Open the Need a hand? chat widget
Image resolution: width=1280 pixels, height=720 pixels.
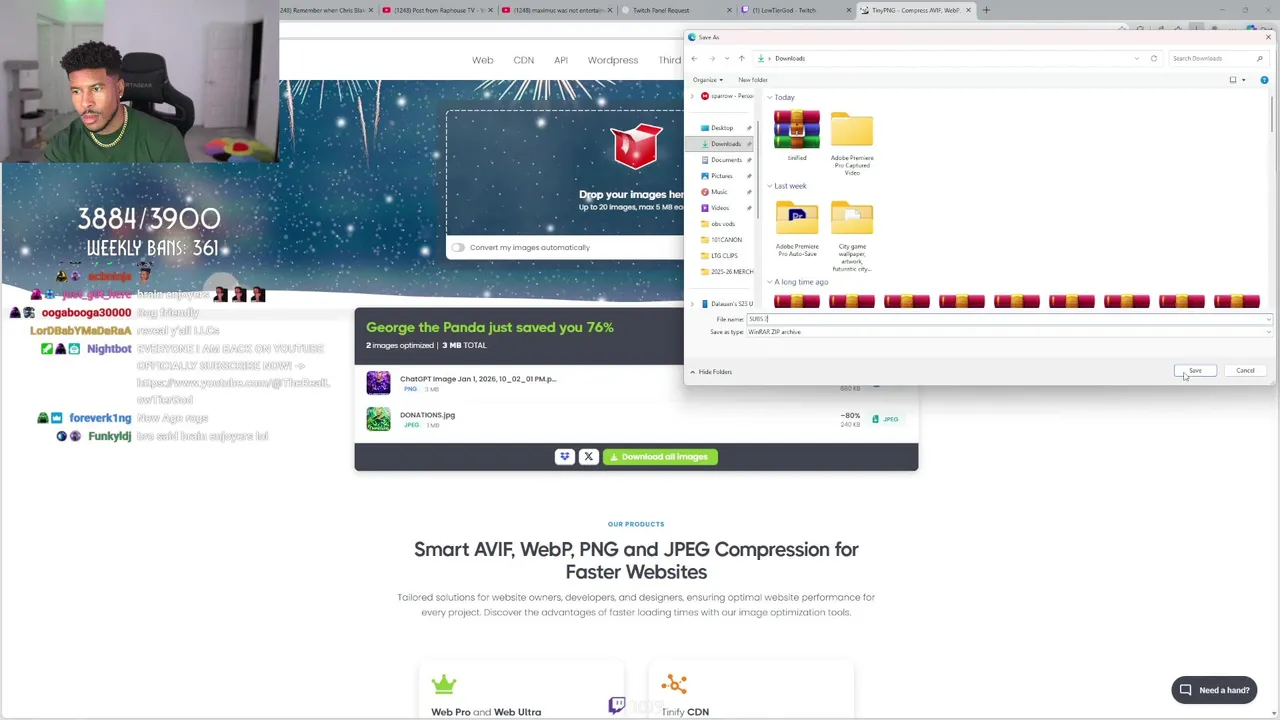[x=1214, y=690]
